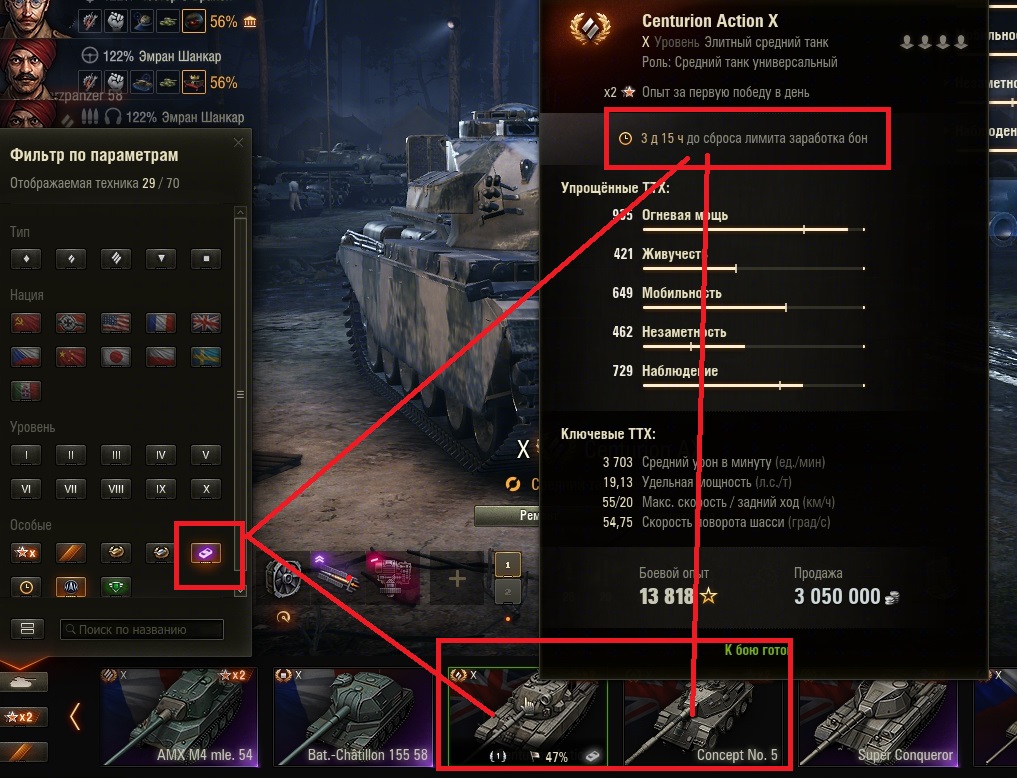Select the tank destroyer type filter icon
This screenshot has width=1017, height=778.
161,259
